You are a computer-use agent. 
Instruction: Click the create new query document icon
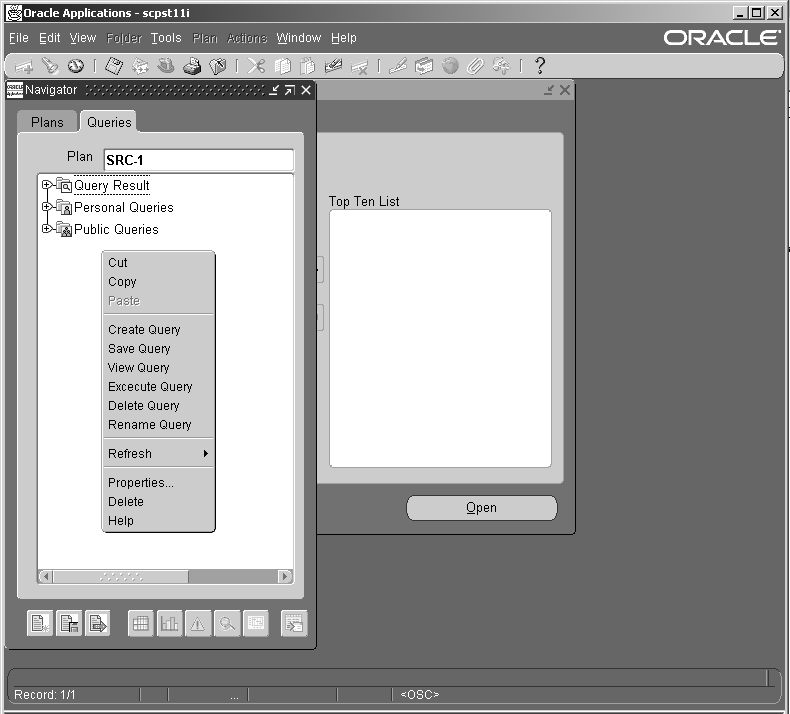coord(40,624)
